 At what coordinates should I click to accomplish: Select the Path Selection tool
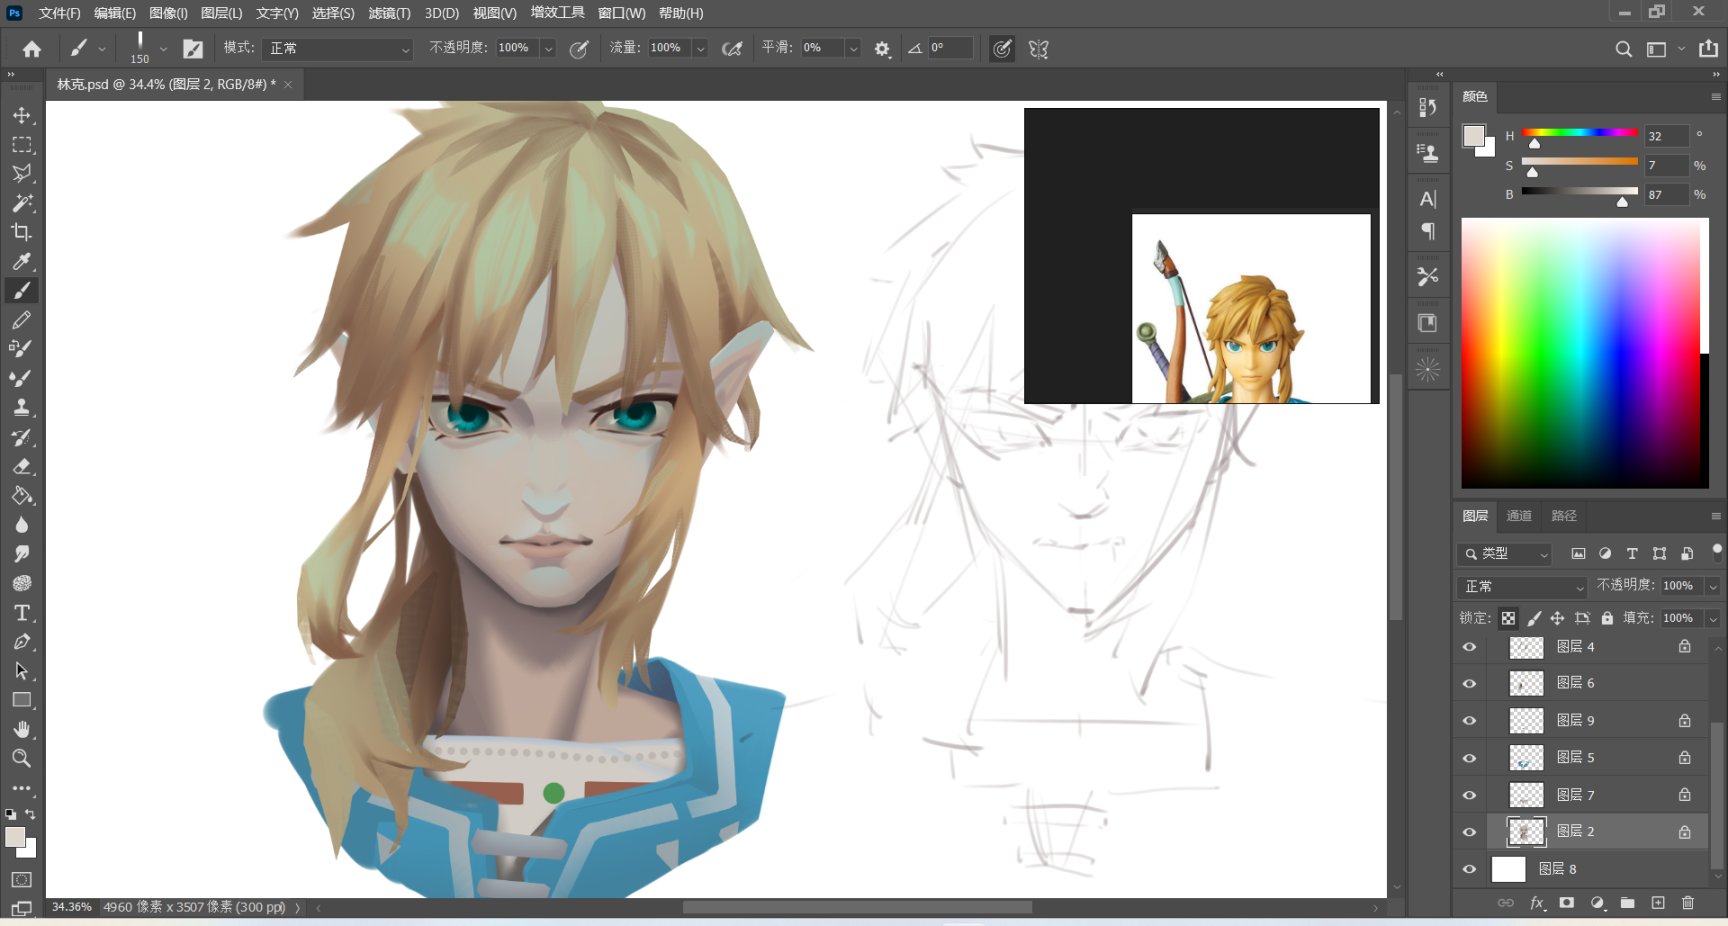pos(21,671)
